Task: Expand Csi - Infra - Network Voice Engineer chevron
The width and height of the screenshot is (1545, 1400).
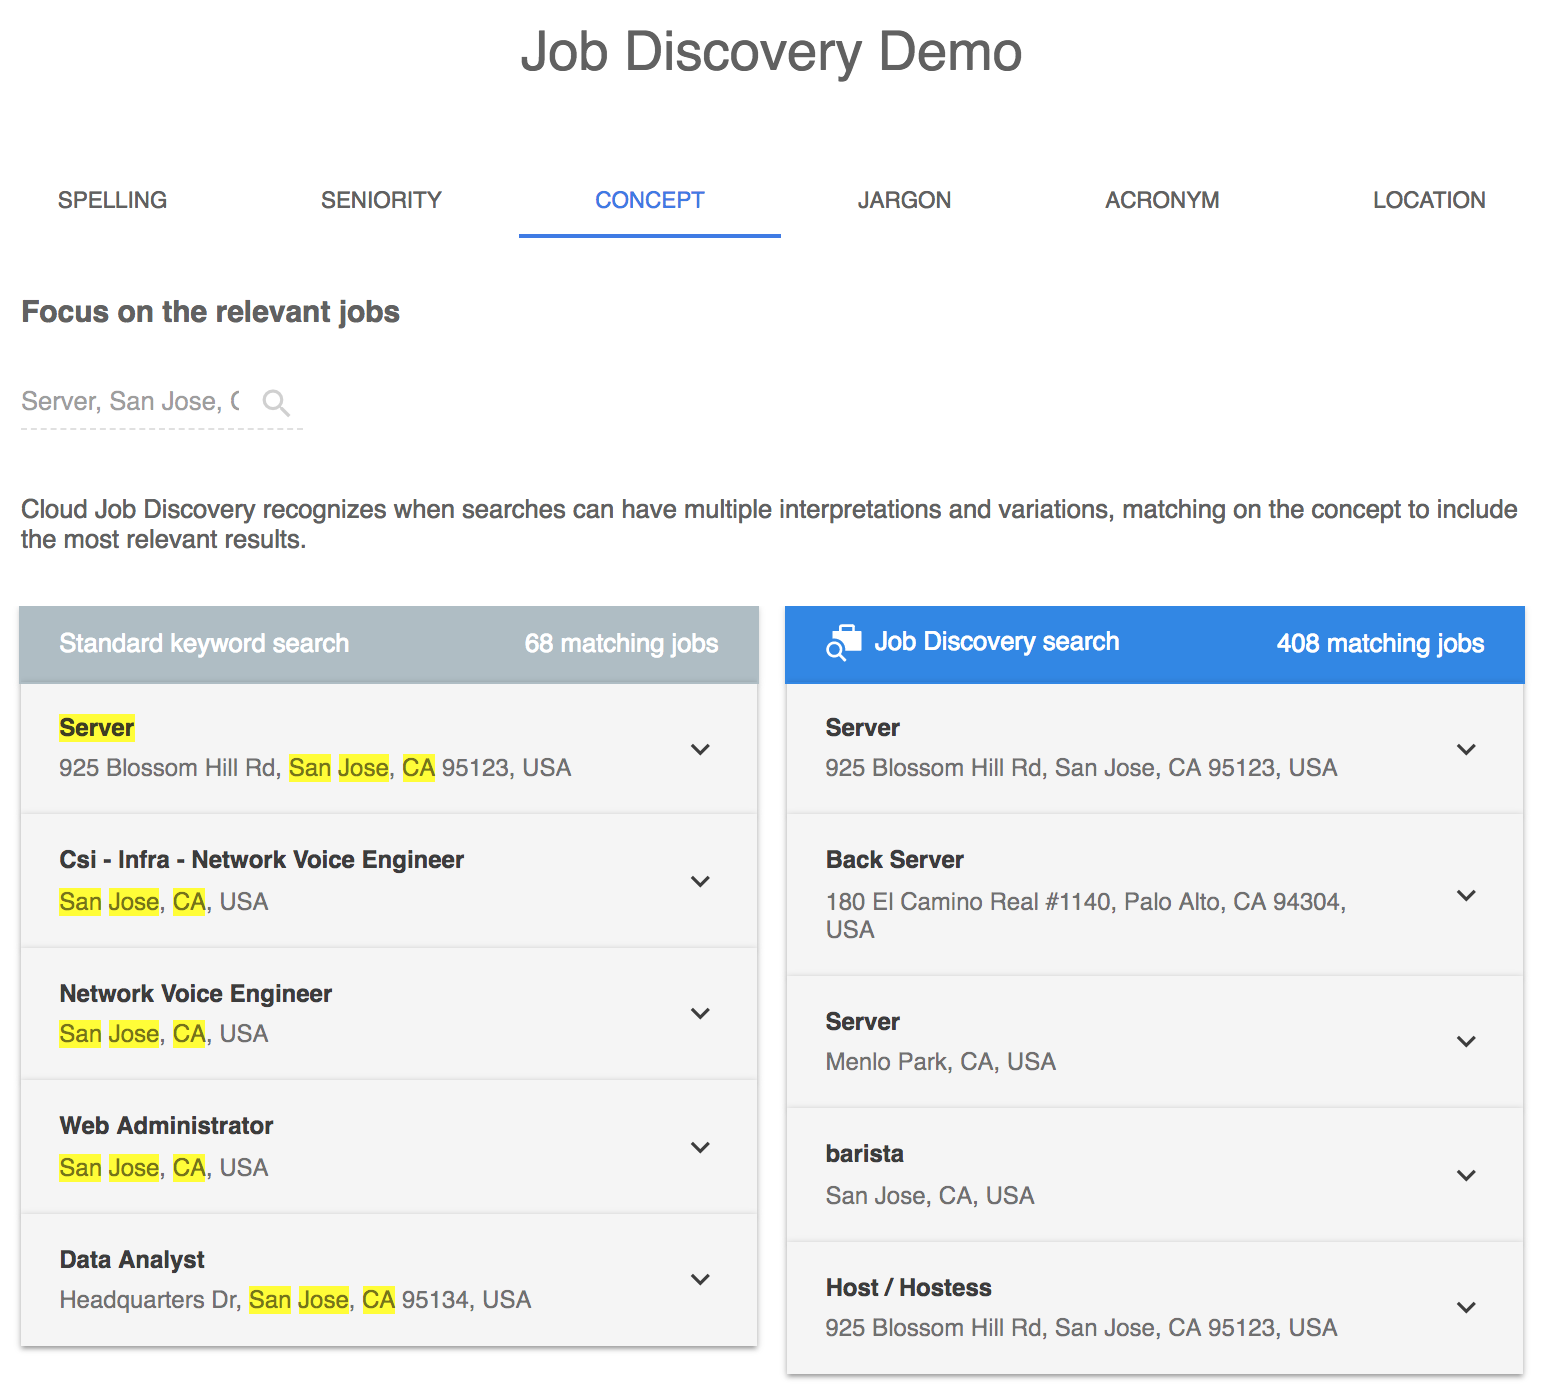Action: coord(700,881)
